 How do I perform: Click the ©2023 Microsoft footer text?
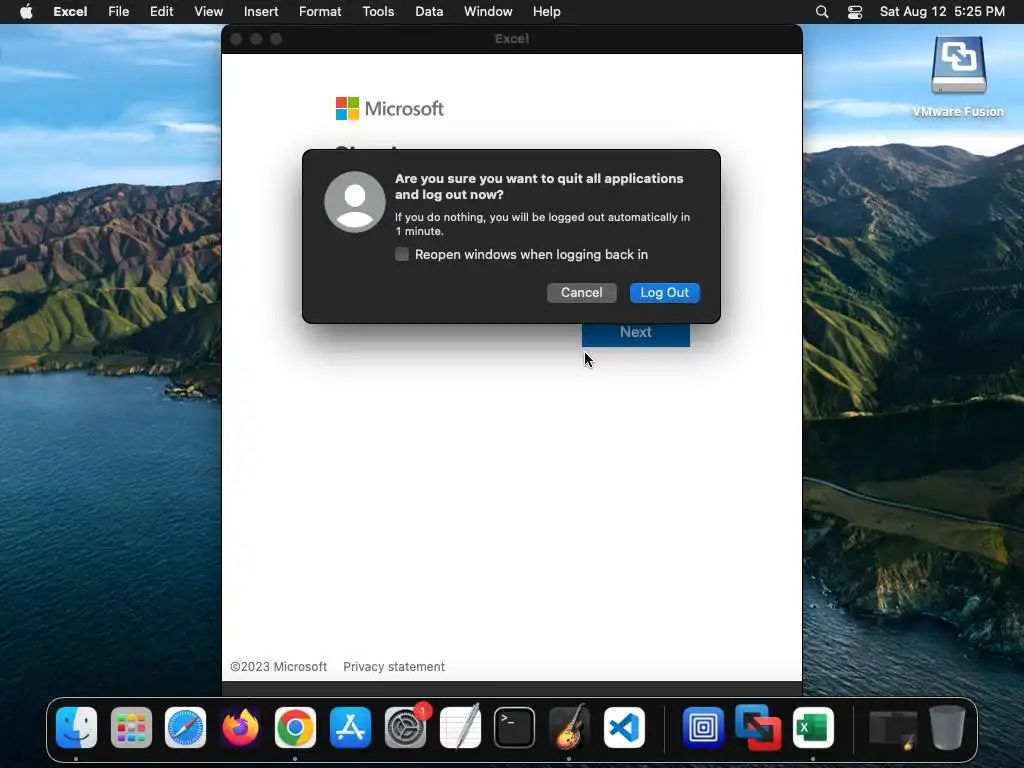point(279,667)
